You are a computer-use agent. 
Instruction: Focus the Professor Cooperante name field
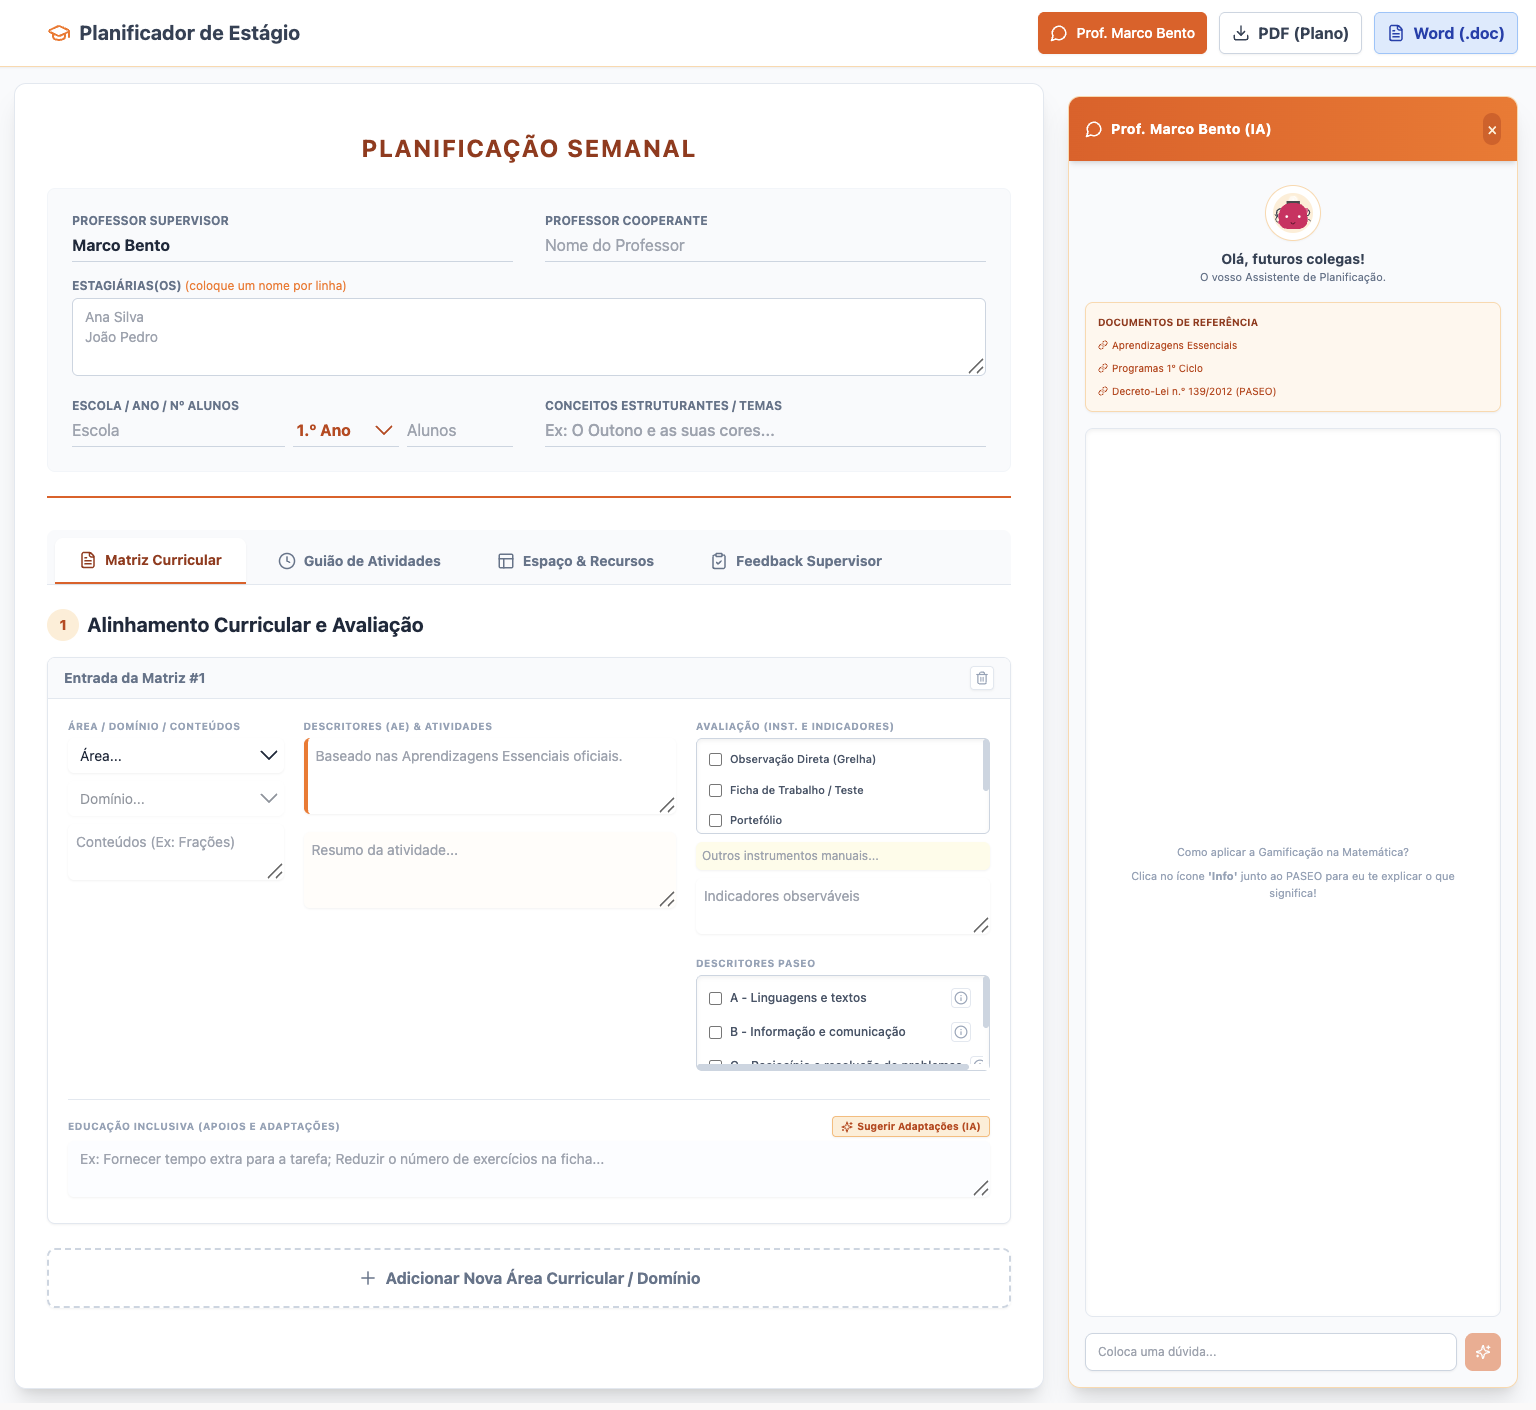pyautogui.click(x=765, y=246)
